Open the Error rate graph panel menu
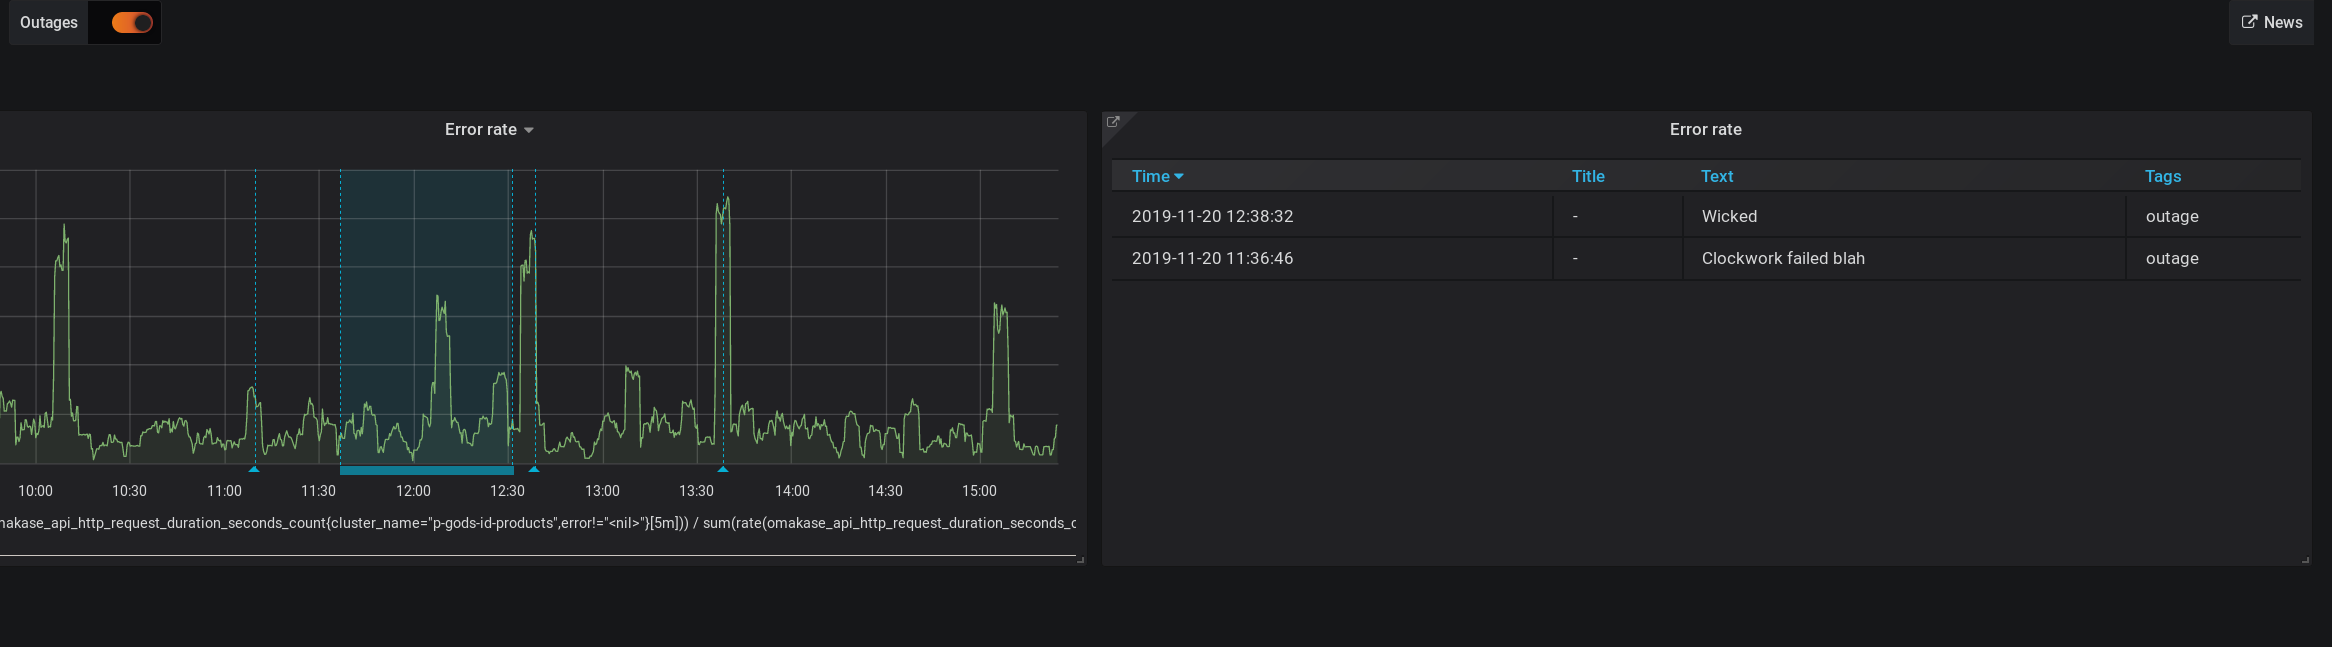The height and width of the screenshot is (647, 2332). coord(489,129)
